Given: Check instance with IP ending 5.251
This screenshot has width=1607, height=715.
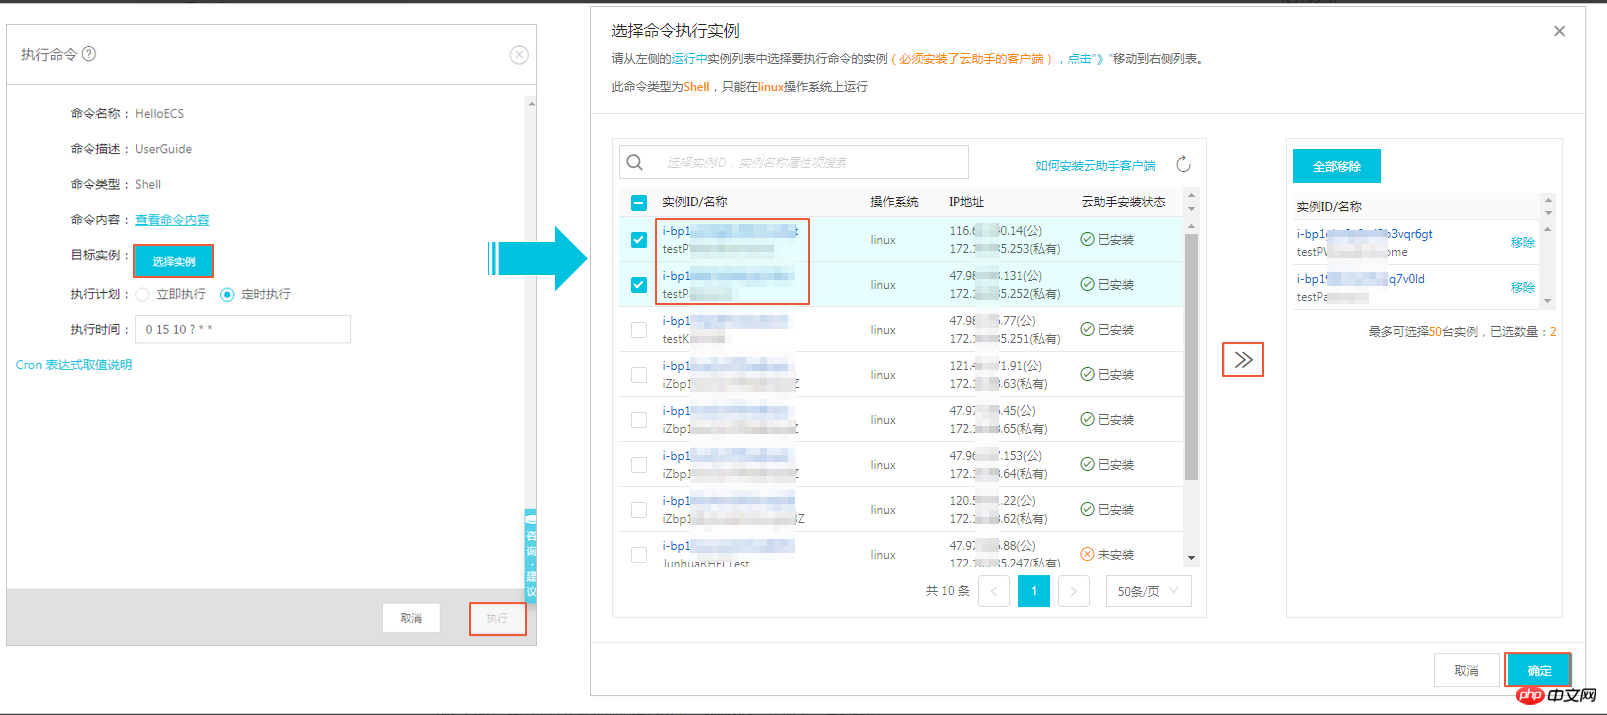Looking at the screenshot, I should 639,330.
